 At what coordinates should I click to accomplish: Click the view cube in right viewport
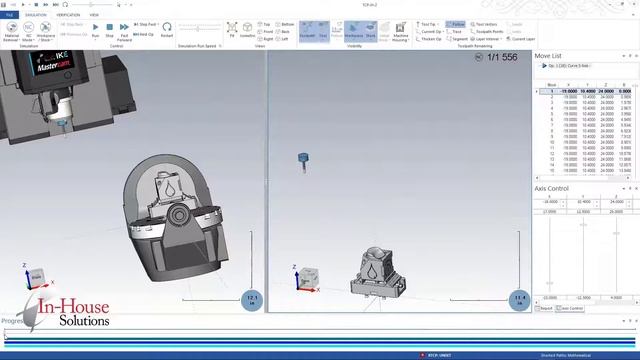coord(308,278)
